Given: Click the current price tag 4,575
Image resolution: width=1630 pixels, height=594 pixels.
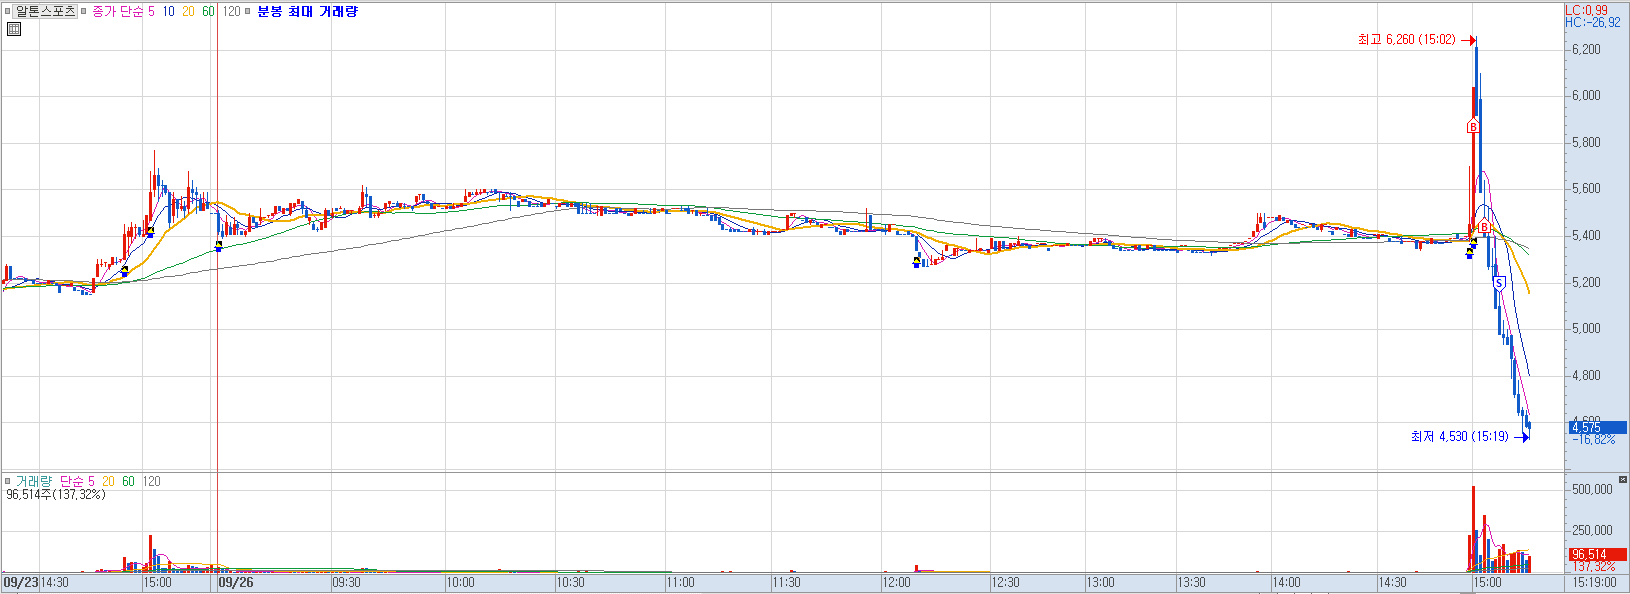Looking at the screenshot, I should click(1597, 428).
